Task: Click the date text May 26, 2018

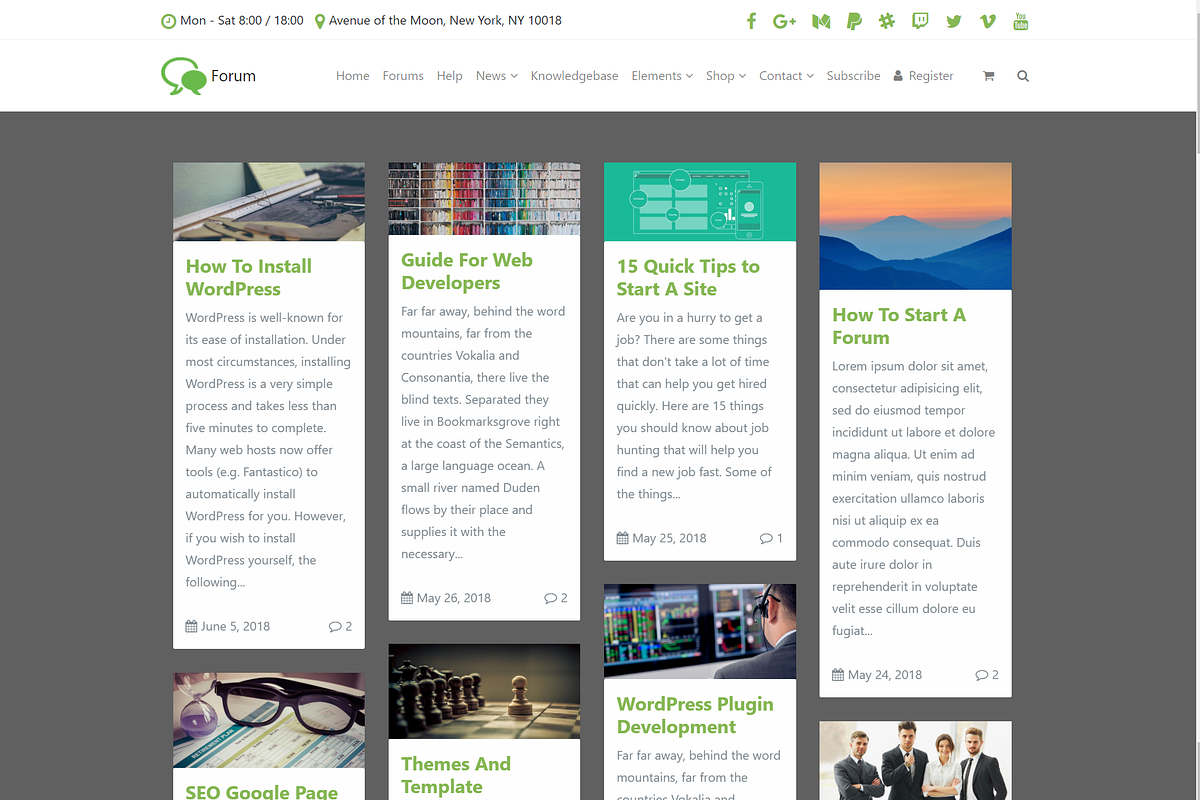Action: pos(453,598)
